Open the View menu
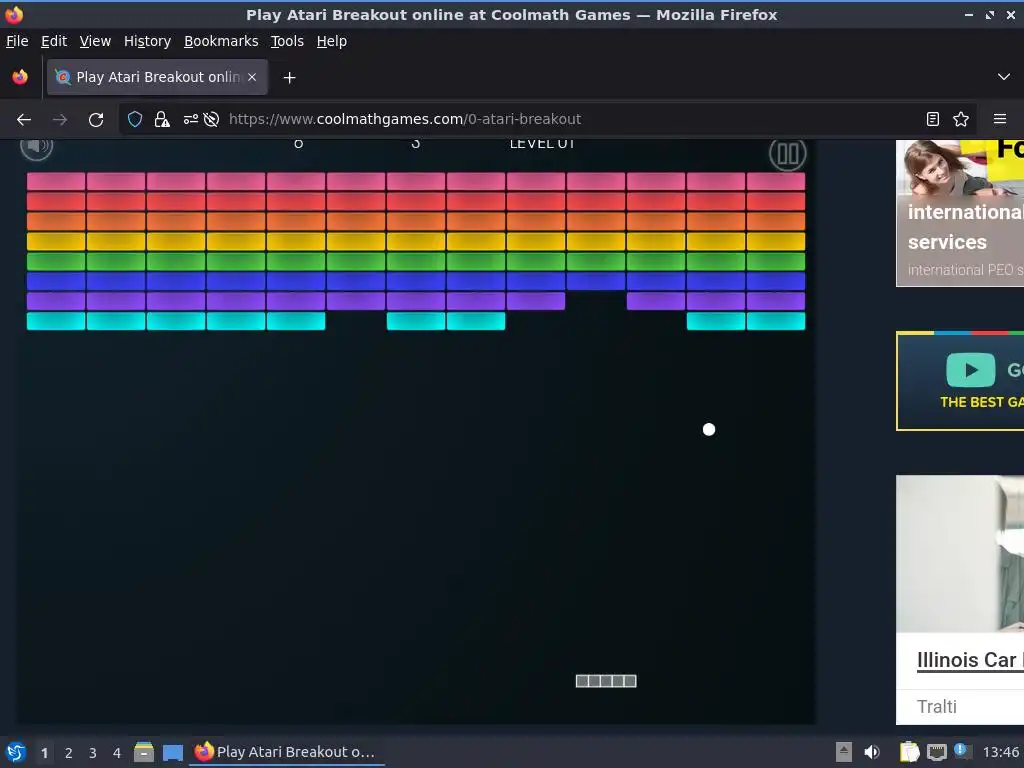Viewport: 1024px width, 768px height. coord(95,41)
